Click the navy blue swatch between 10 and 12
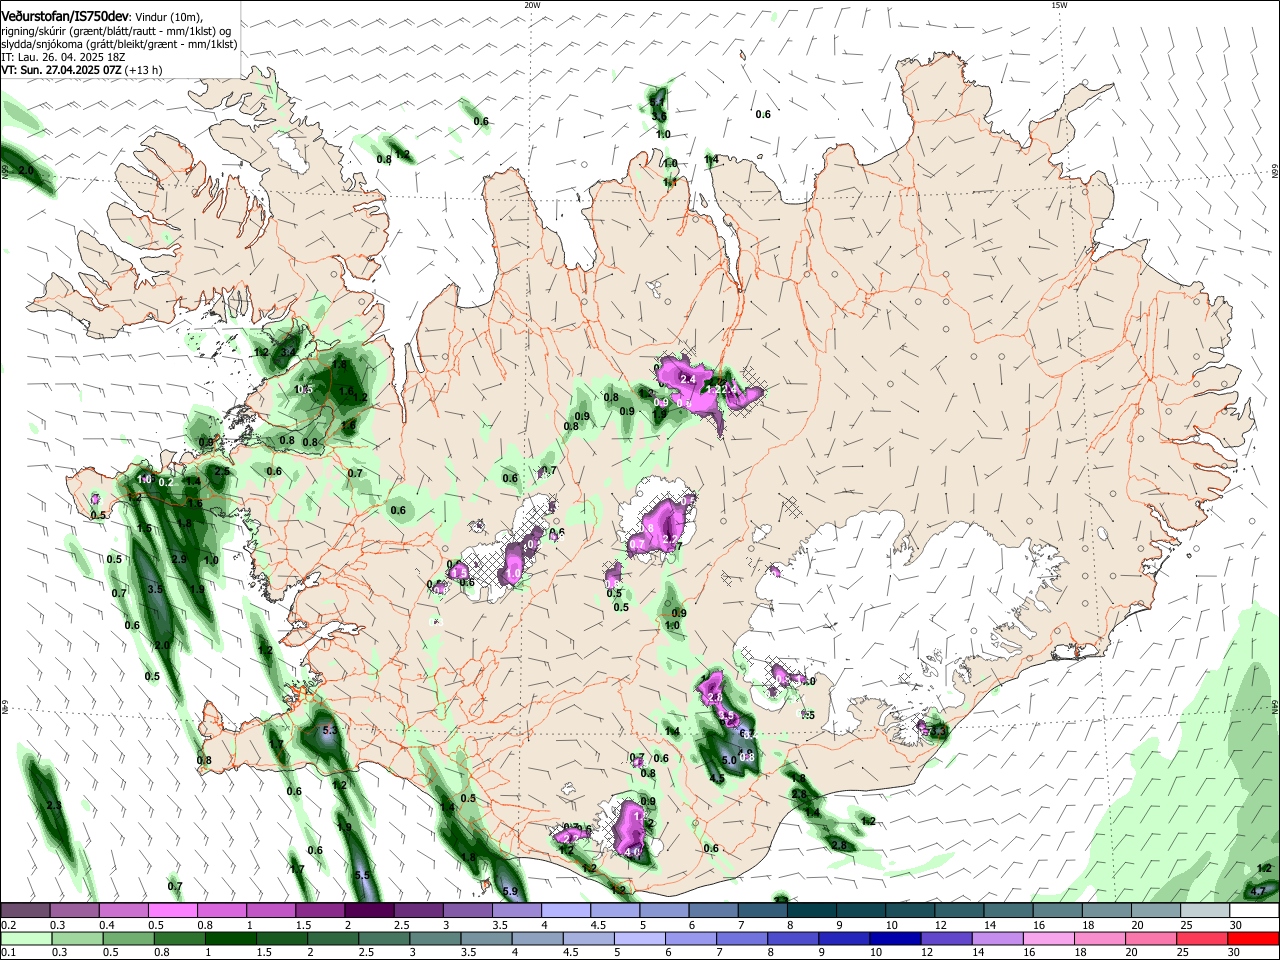 click(x=893, y=938)
